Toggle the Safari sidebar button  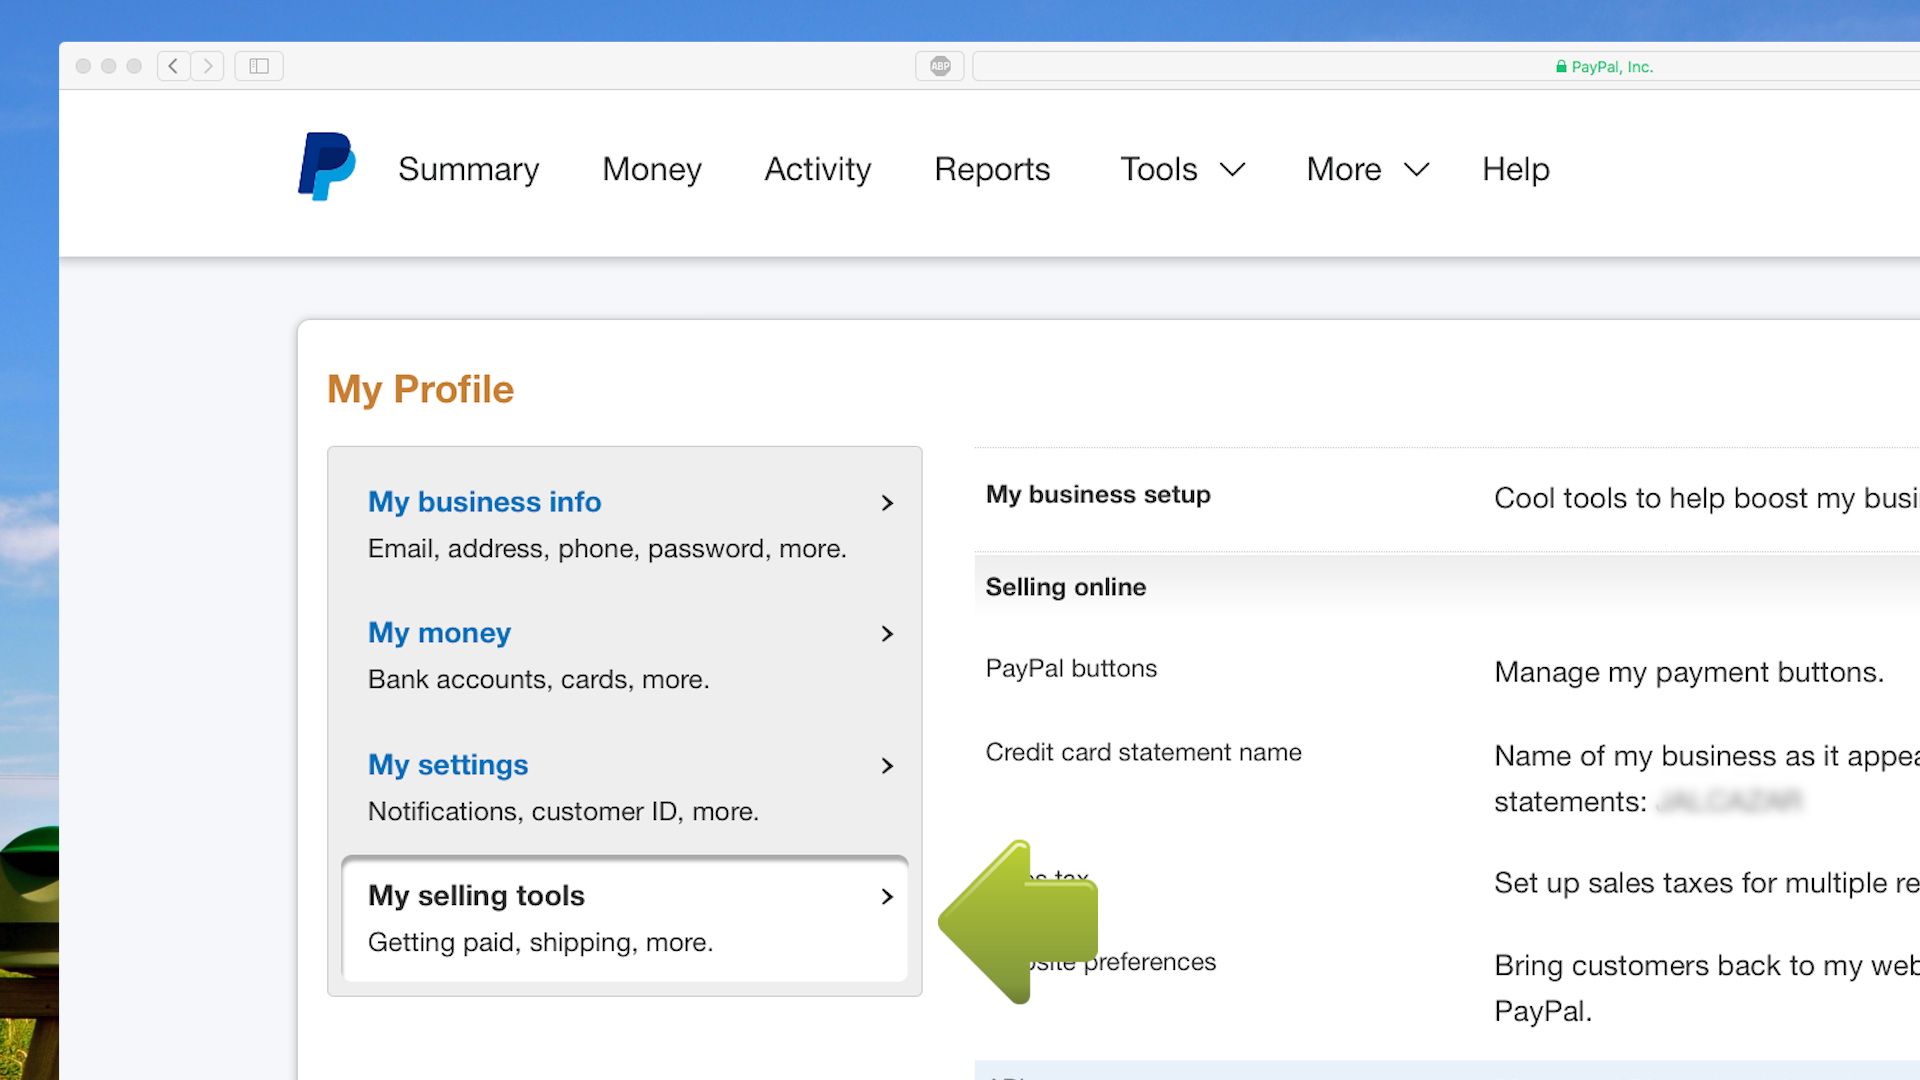point(259,66)
